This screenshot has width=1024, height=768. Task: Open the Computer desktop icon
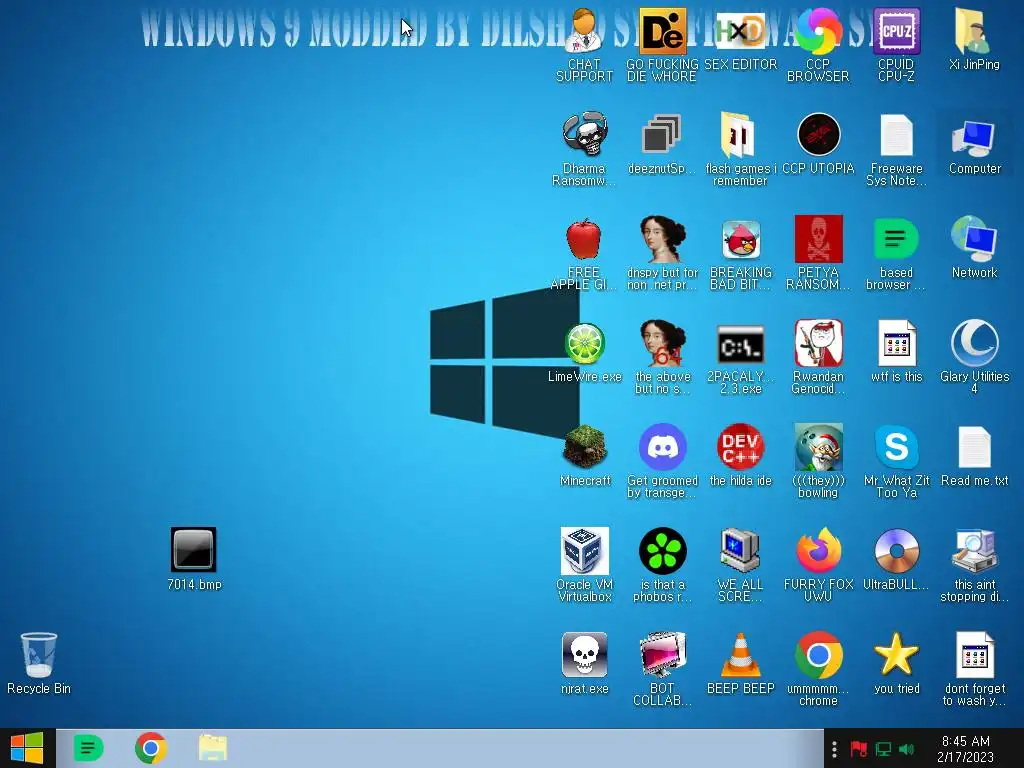pyautogui.click(x=974, y=145)
